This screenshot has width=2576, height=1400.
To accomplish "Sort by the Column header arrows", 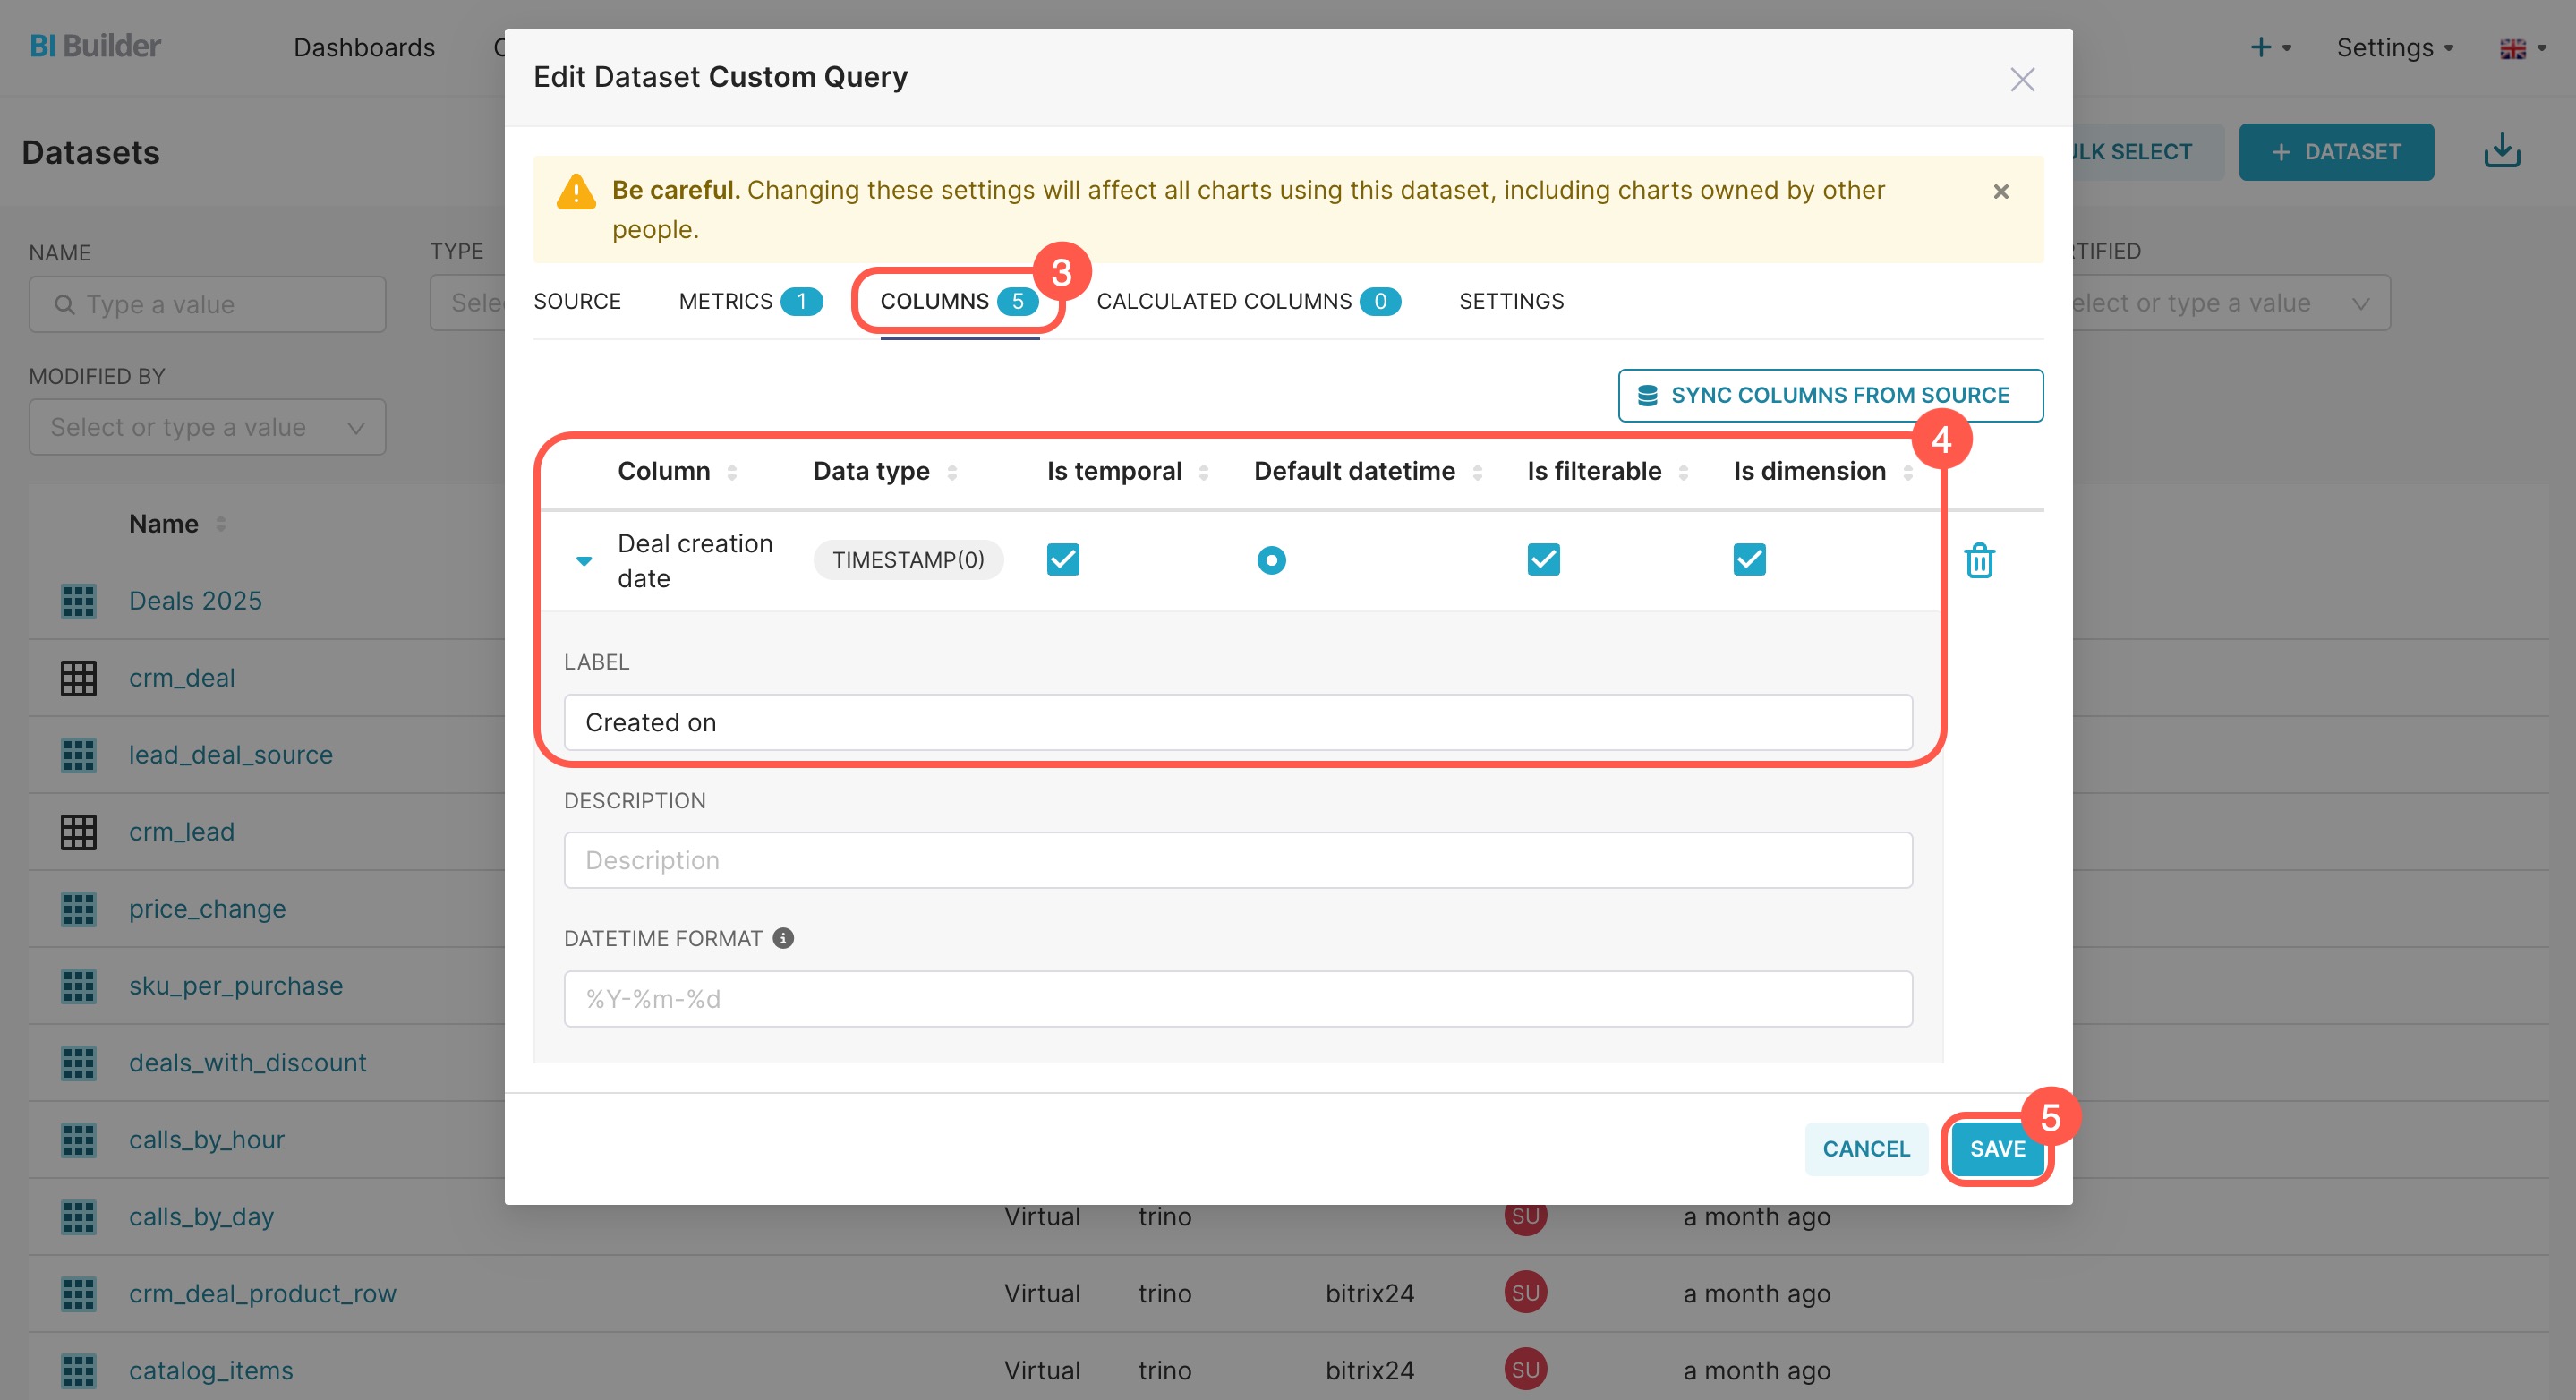I will 732,472.
